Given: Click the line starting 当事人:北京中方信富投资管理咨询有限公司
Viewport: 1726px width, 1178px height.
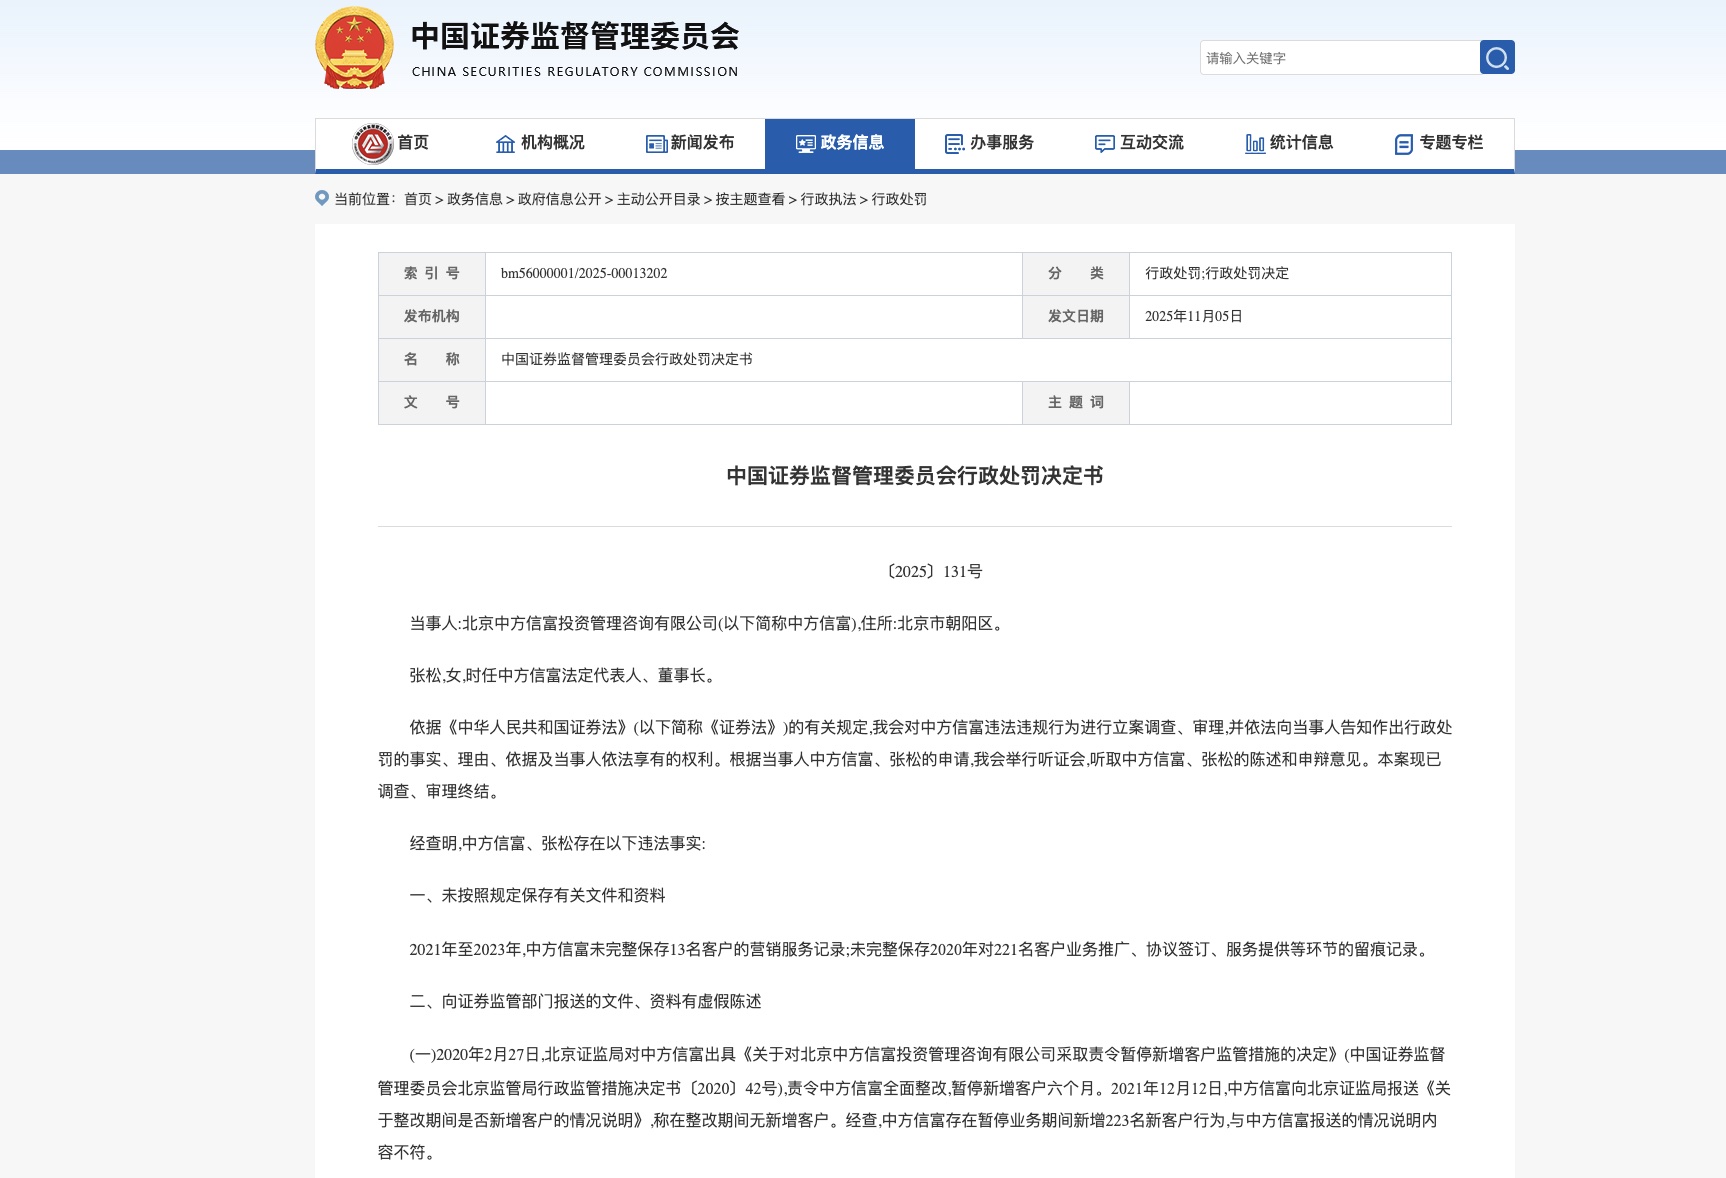Looking at the screenshot, I should pos(709,623).
